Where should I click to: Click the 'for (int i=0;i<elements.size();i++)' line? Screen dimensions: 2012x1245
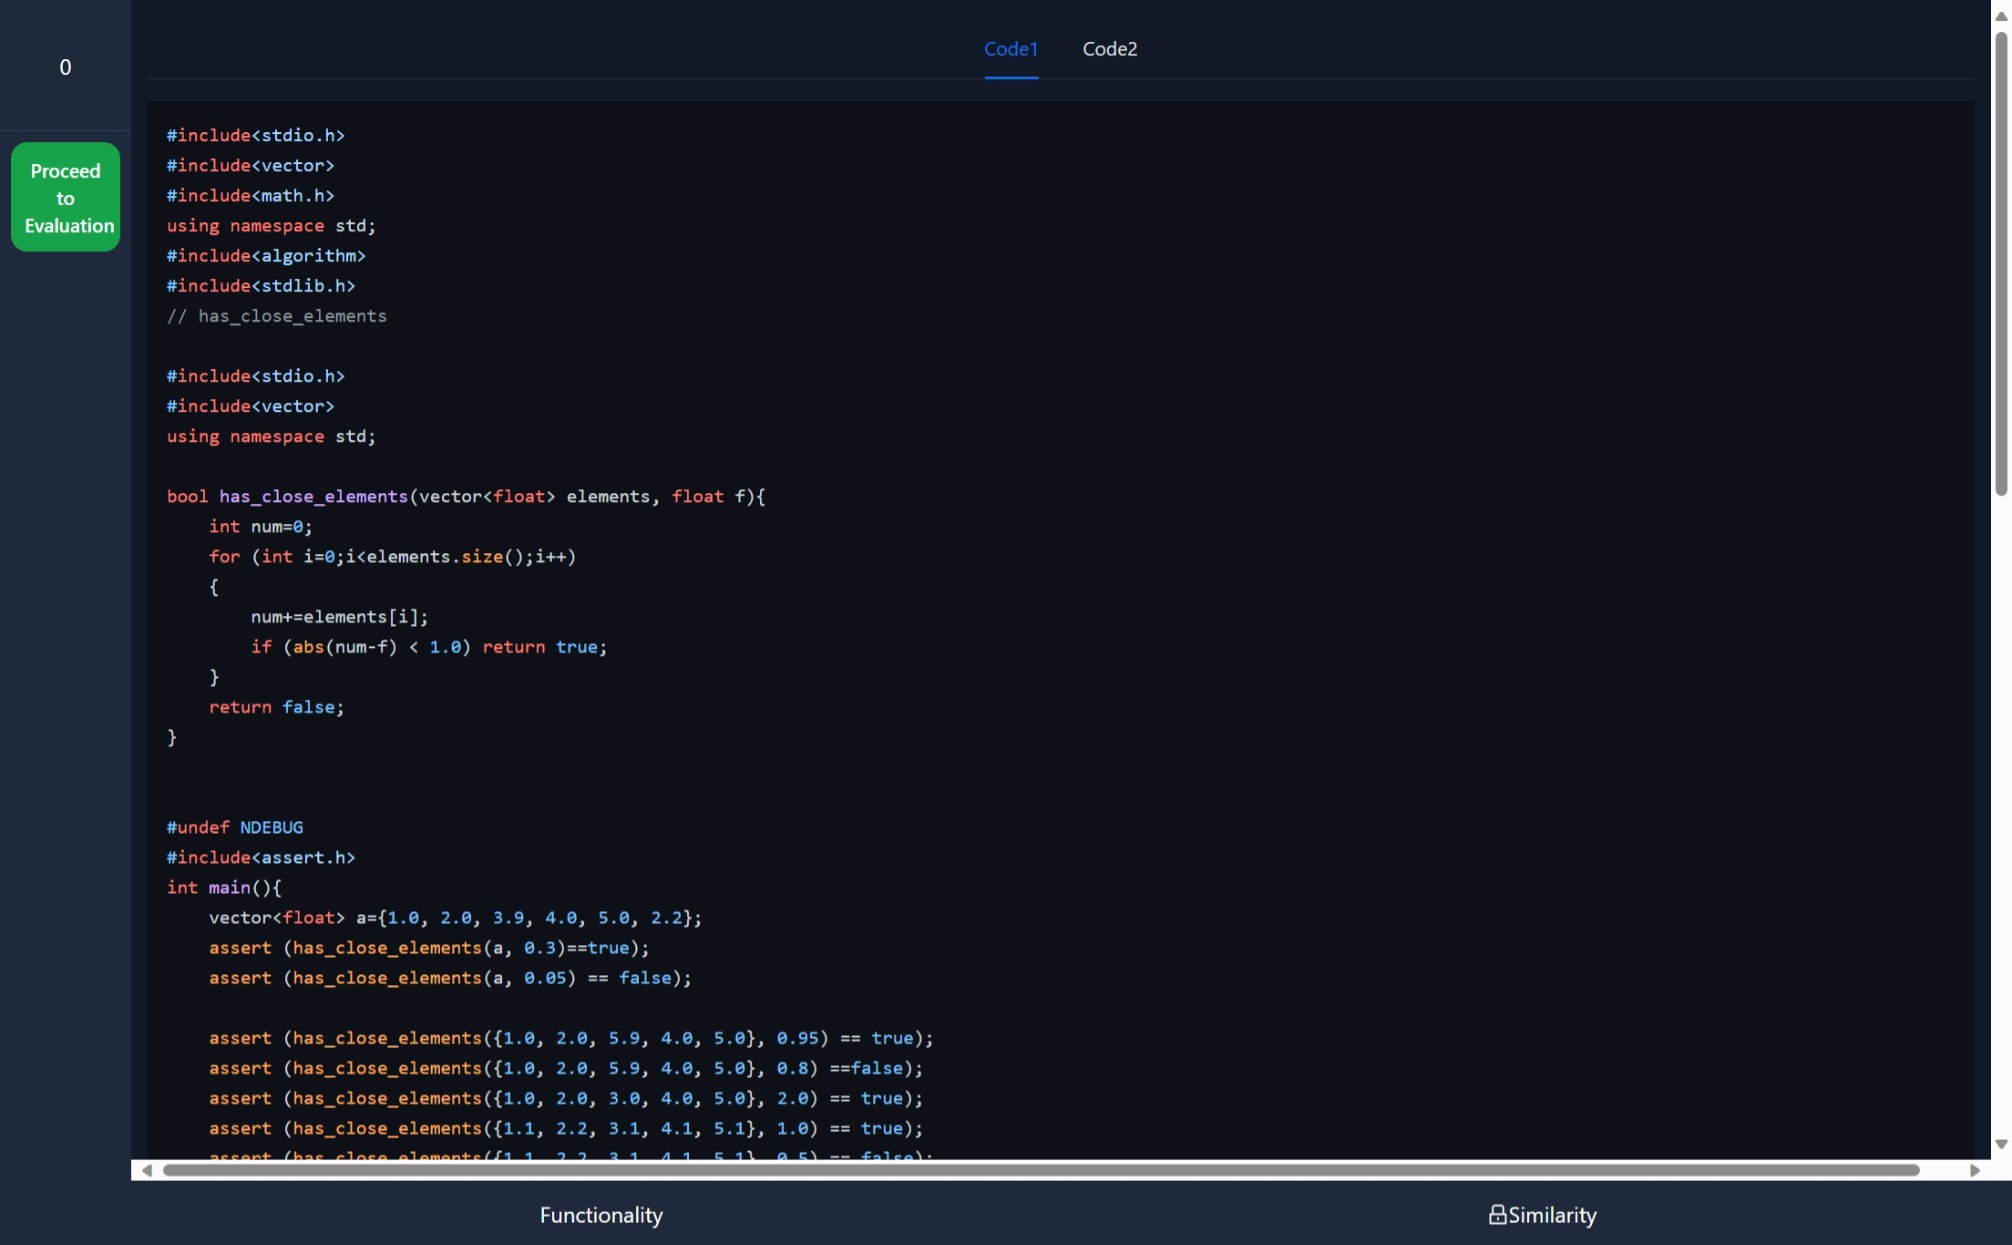[x=393, y=556]
